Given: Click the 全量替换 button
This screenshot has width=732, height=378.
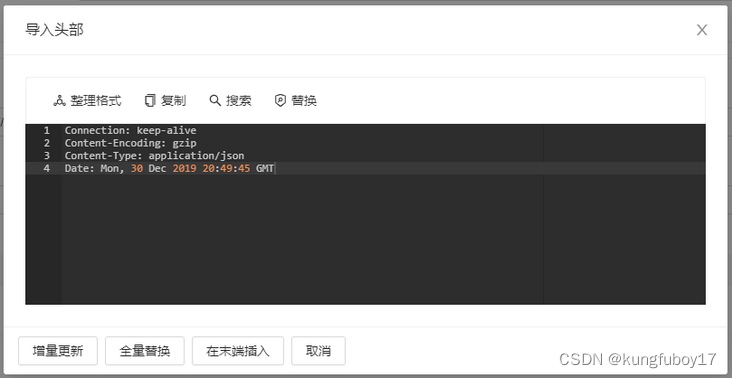Looking at the screenshot, I should 145,351.
